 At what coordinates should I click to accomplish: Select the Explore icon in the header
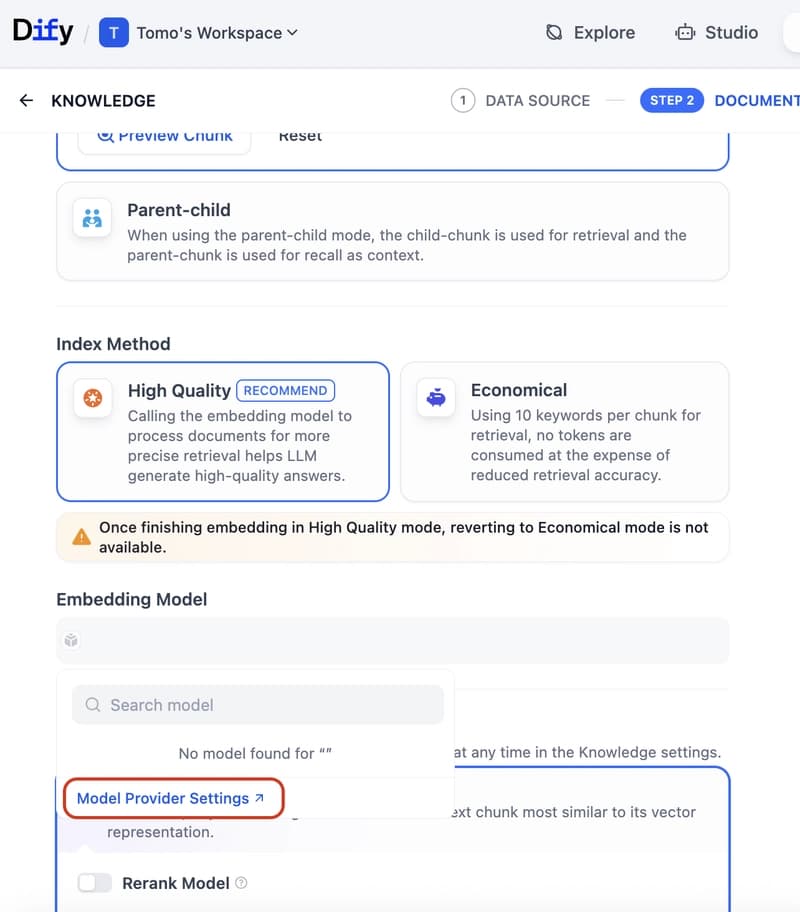pos(553,32)
